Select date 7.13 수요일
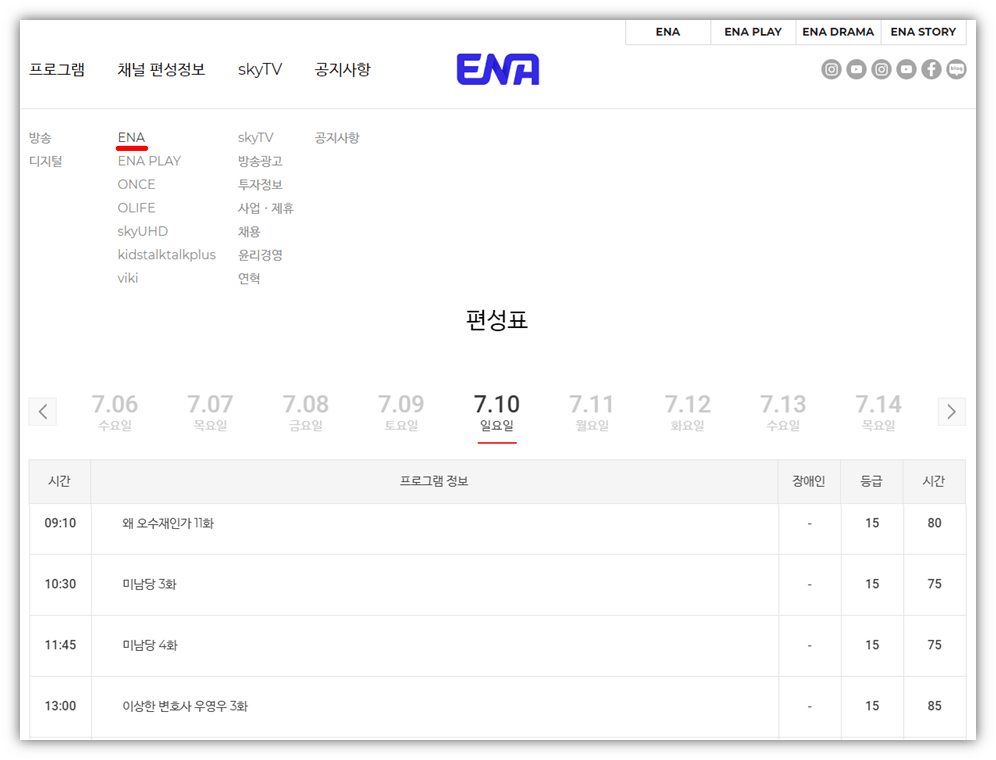 pyautogui.click(x=783, y=412)
